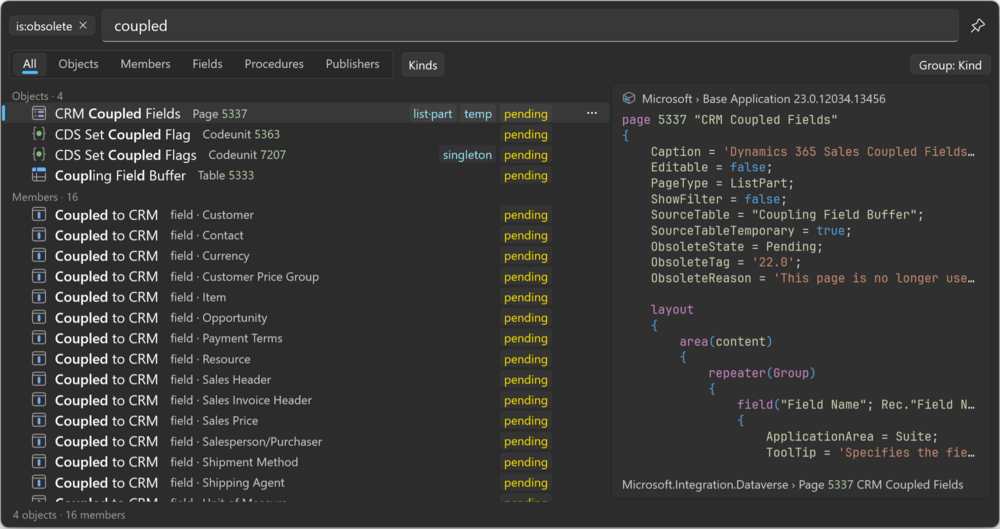Open Base Application 23.0.12034.13456 breadcrumb
Screen dimensions: 1000x529
[794, 99]
